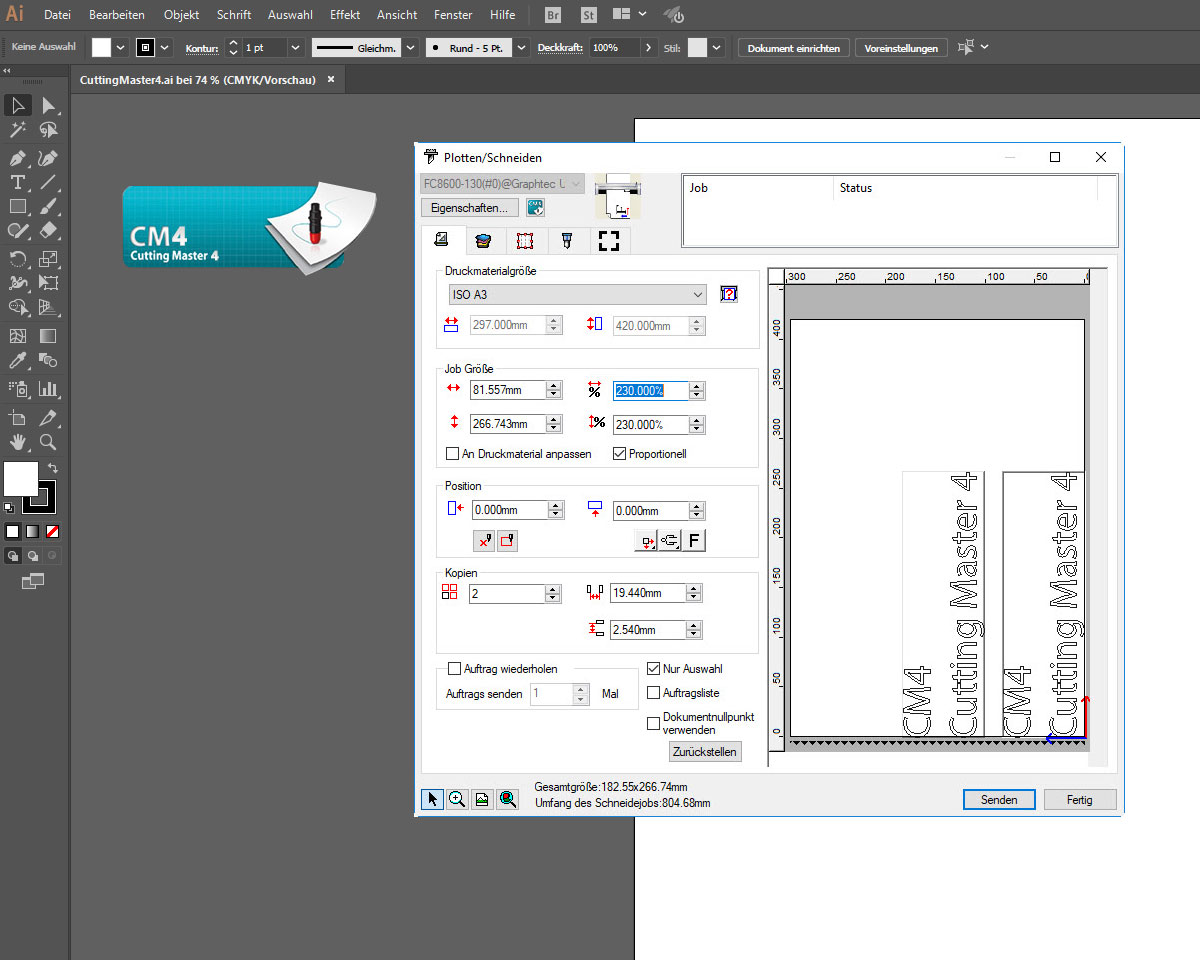Open the plotter selection dropdown FC8600-130

503,184
